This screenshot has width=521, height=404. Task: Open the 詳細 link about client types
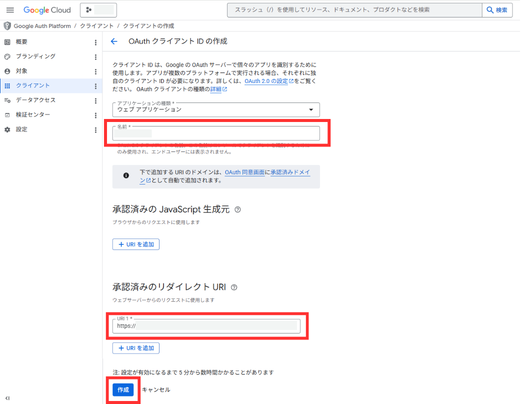(x=218, y=89)
